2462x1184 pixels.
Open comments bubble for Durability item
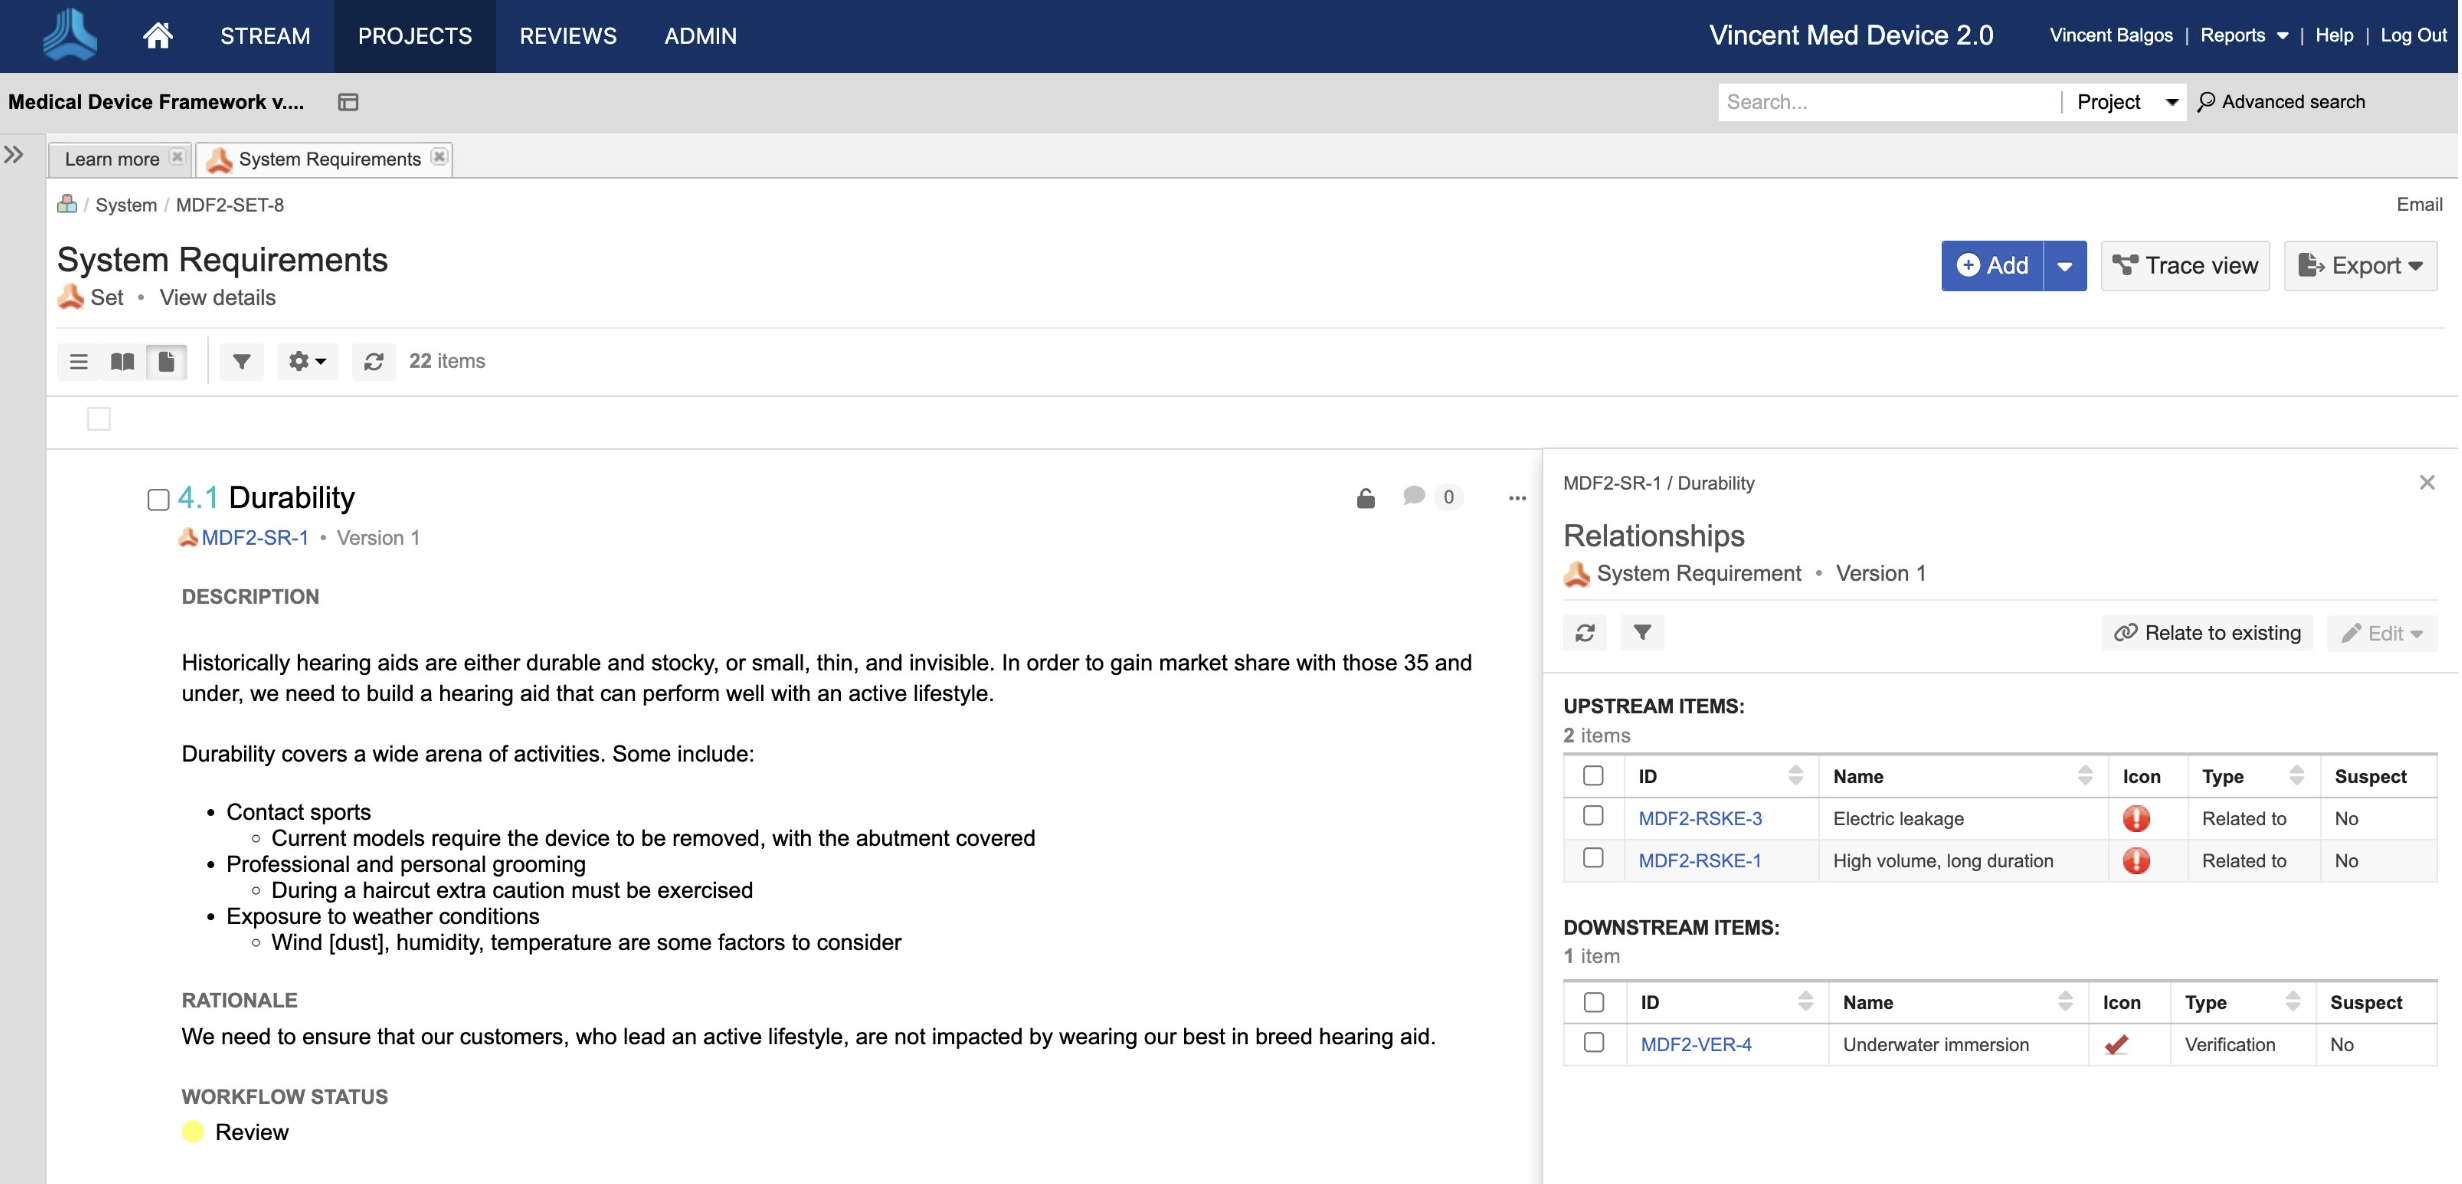(x=1413, y=496)
